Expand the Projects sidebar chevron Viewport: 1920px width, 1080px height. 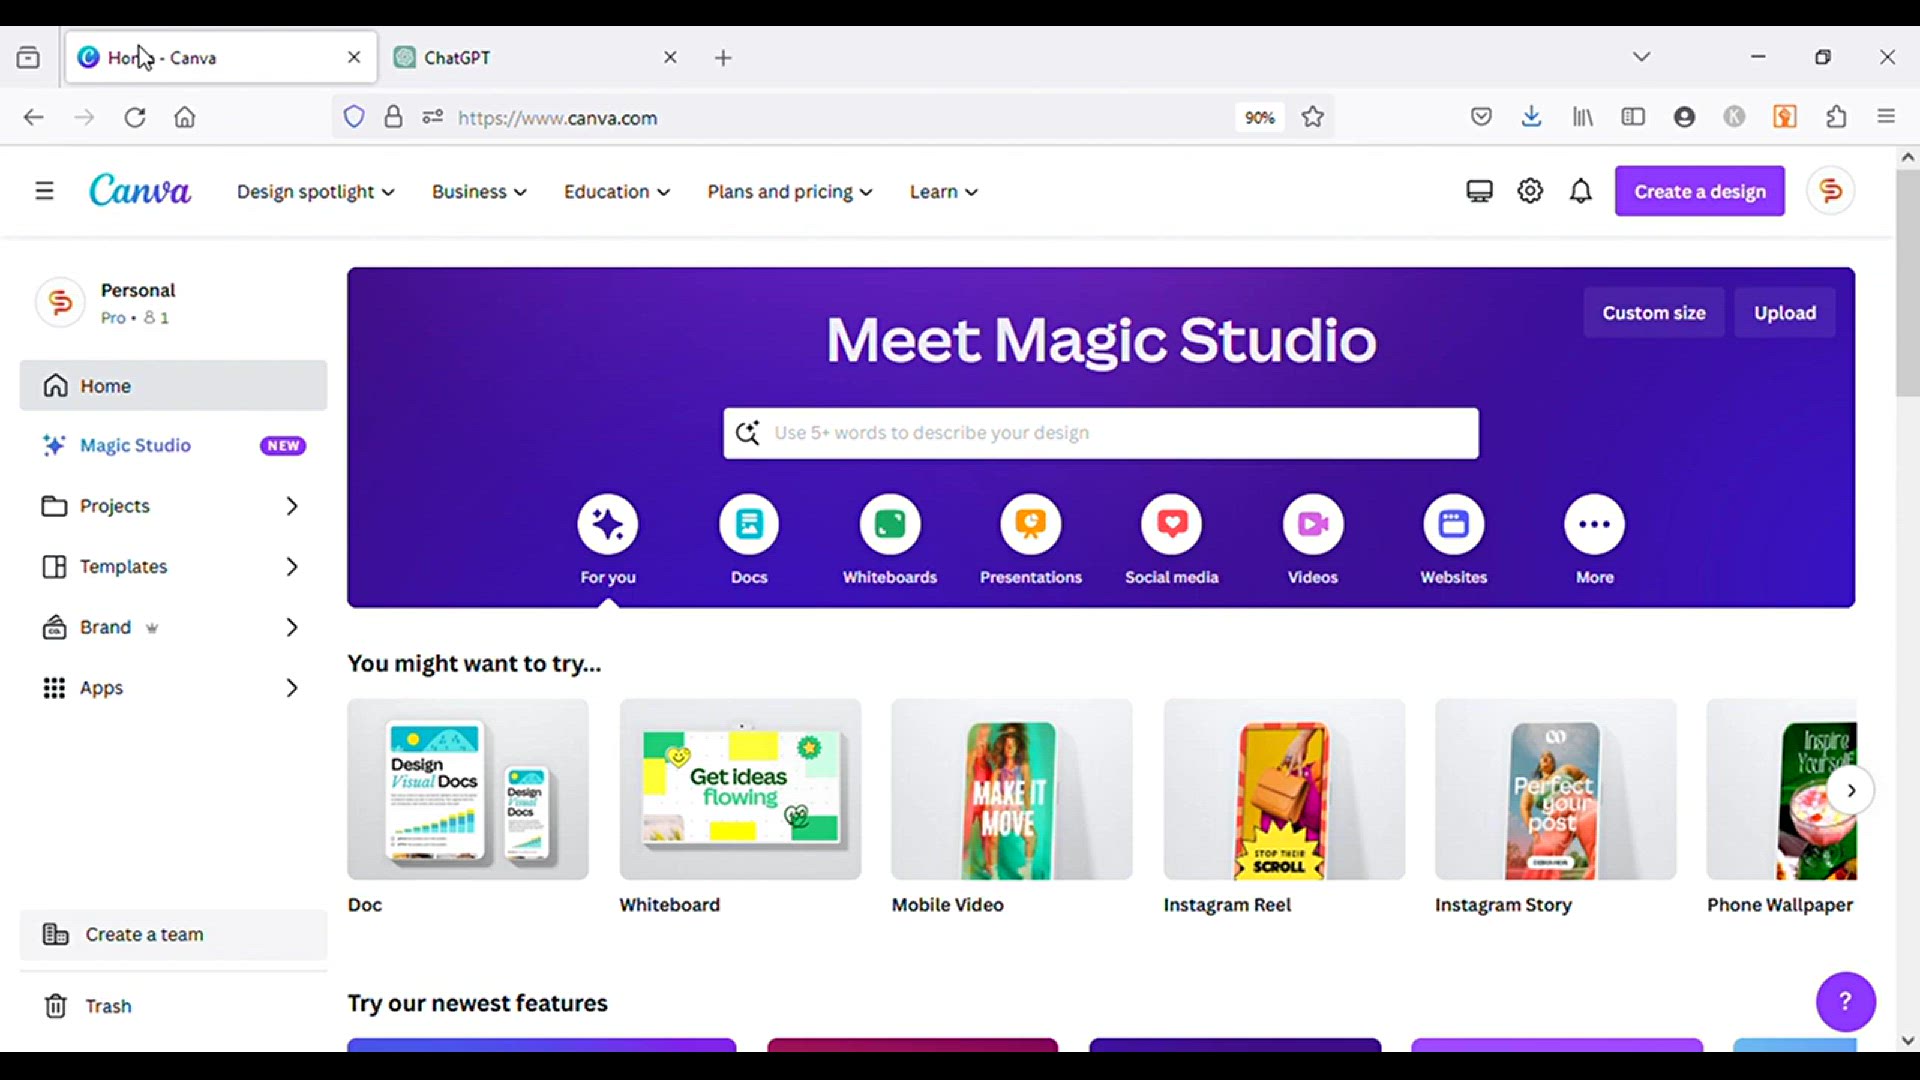[x=291, y=506]
